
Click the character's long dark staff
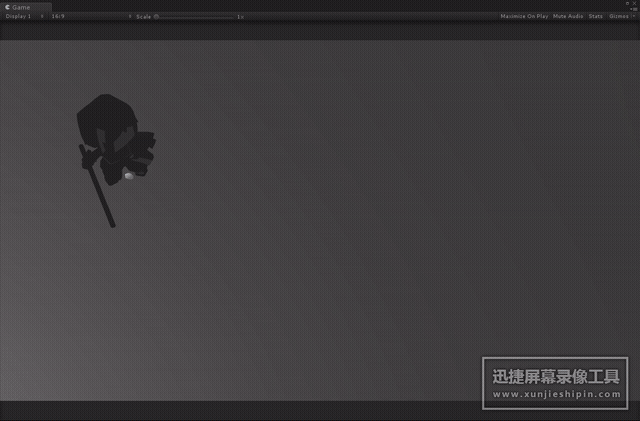(x=97, y=186)
